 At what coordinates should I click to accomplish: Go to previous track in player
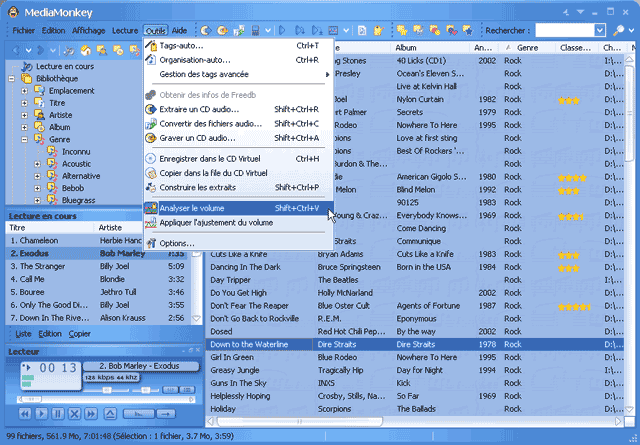coord(24,413)
